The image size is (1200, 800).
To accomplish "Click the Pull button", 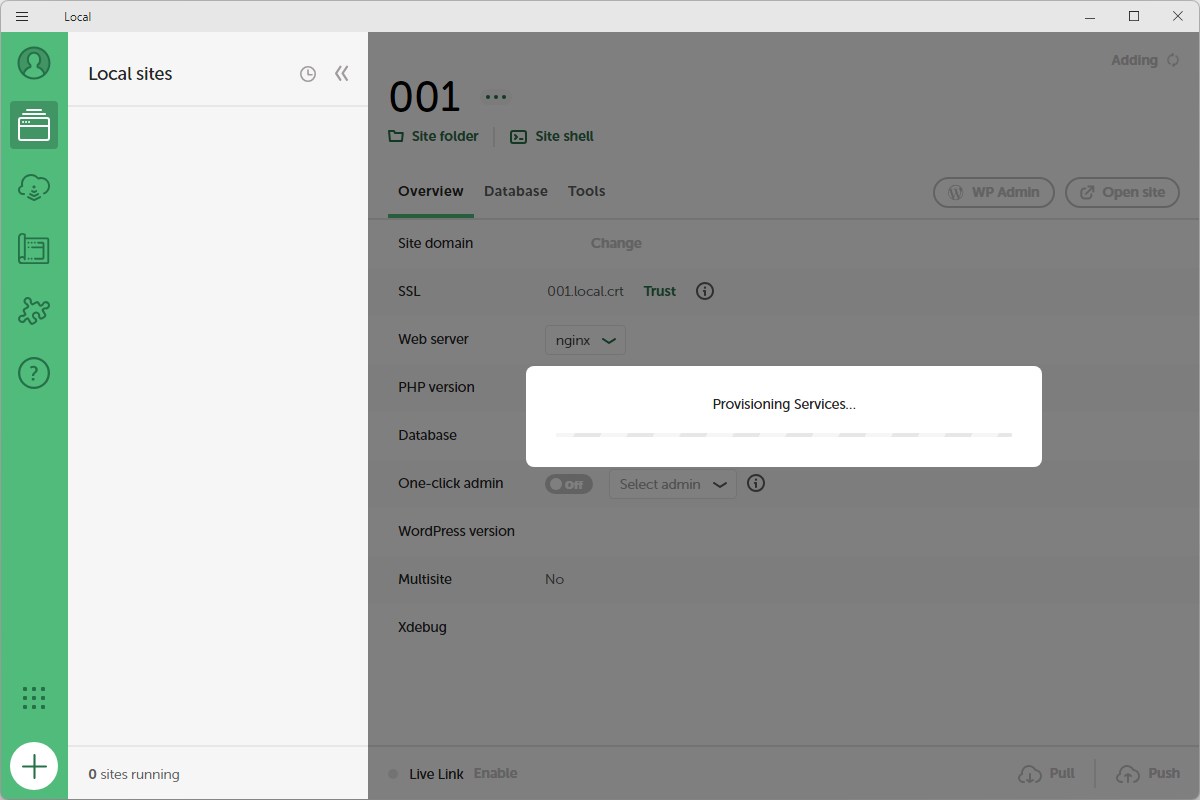I will click(1046, 773).
